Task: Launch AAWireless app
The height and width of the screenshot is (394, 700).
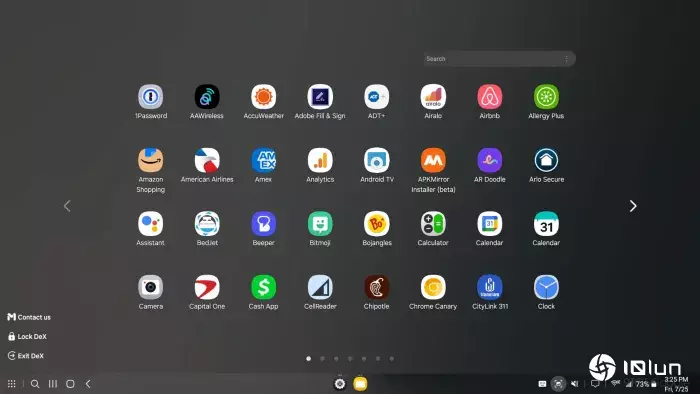Action: pyautogui.click(x=207, y=97)
